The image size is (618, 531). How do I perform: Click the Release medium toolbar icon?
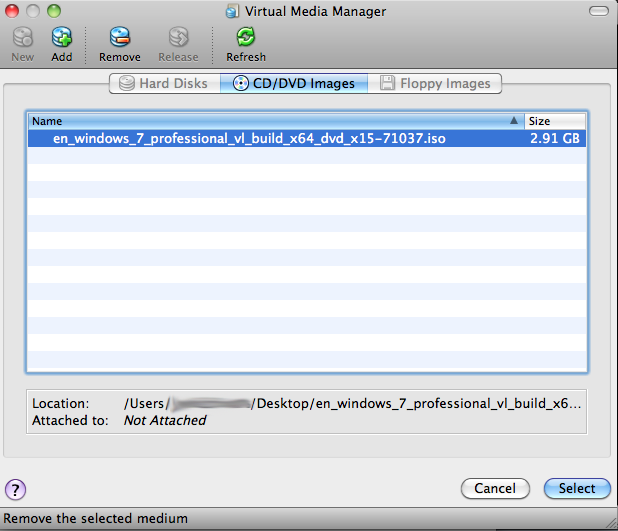point(178,37)
